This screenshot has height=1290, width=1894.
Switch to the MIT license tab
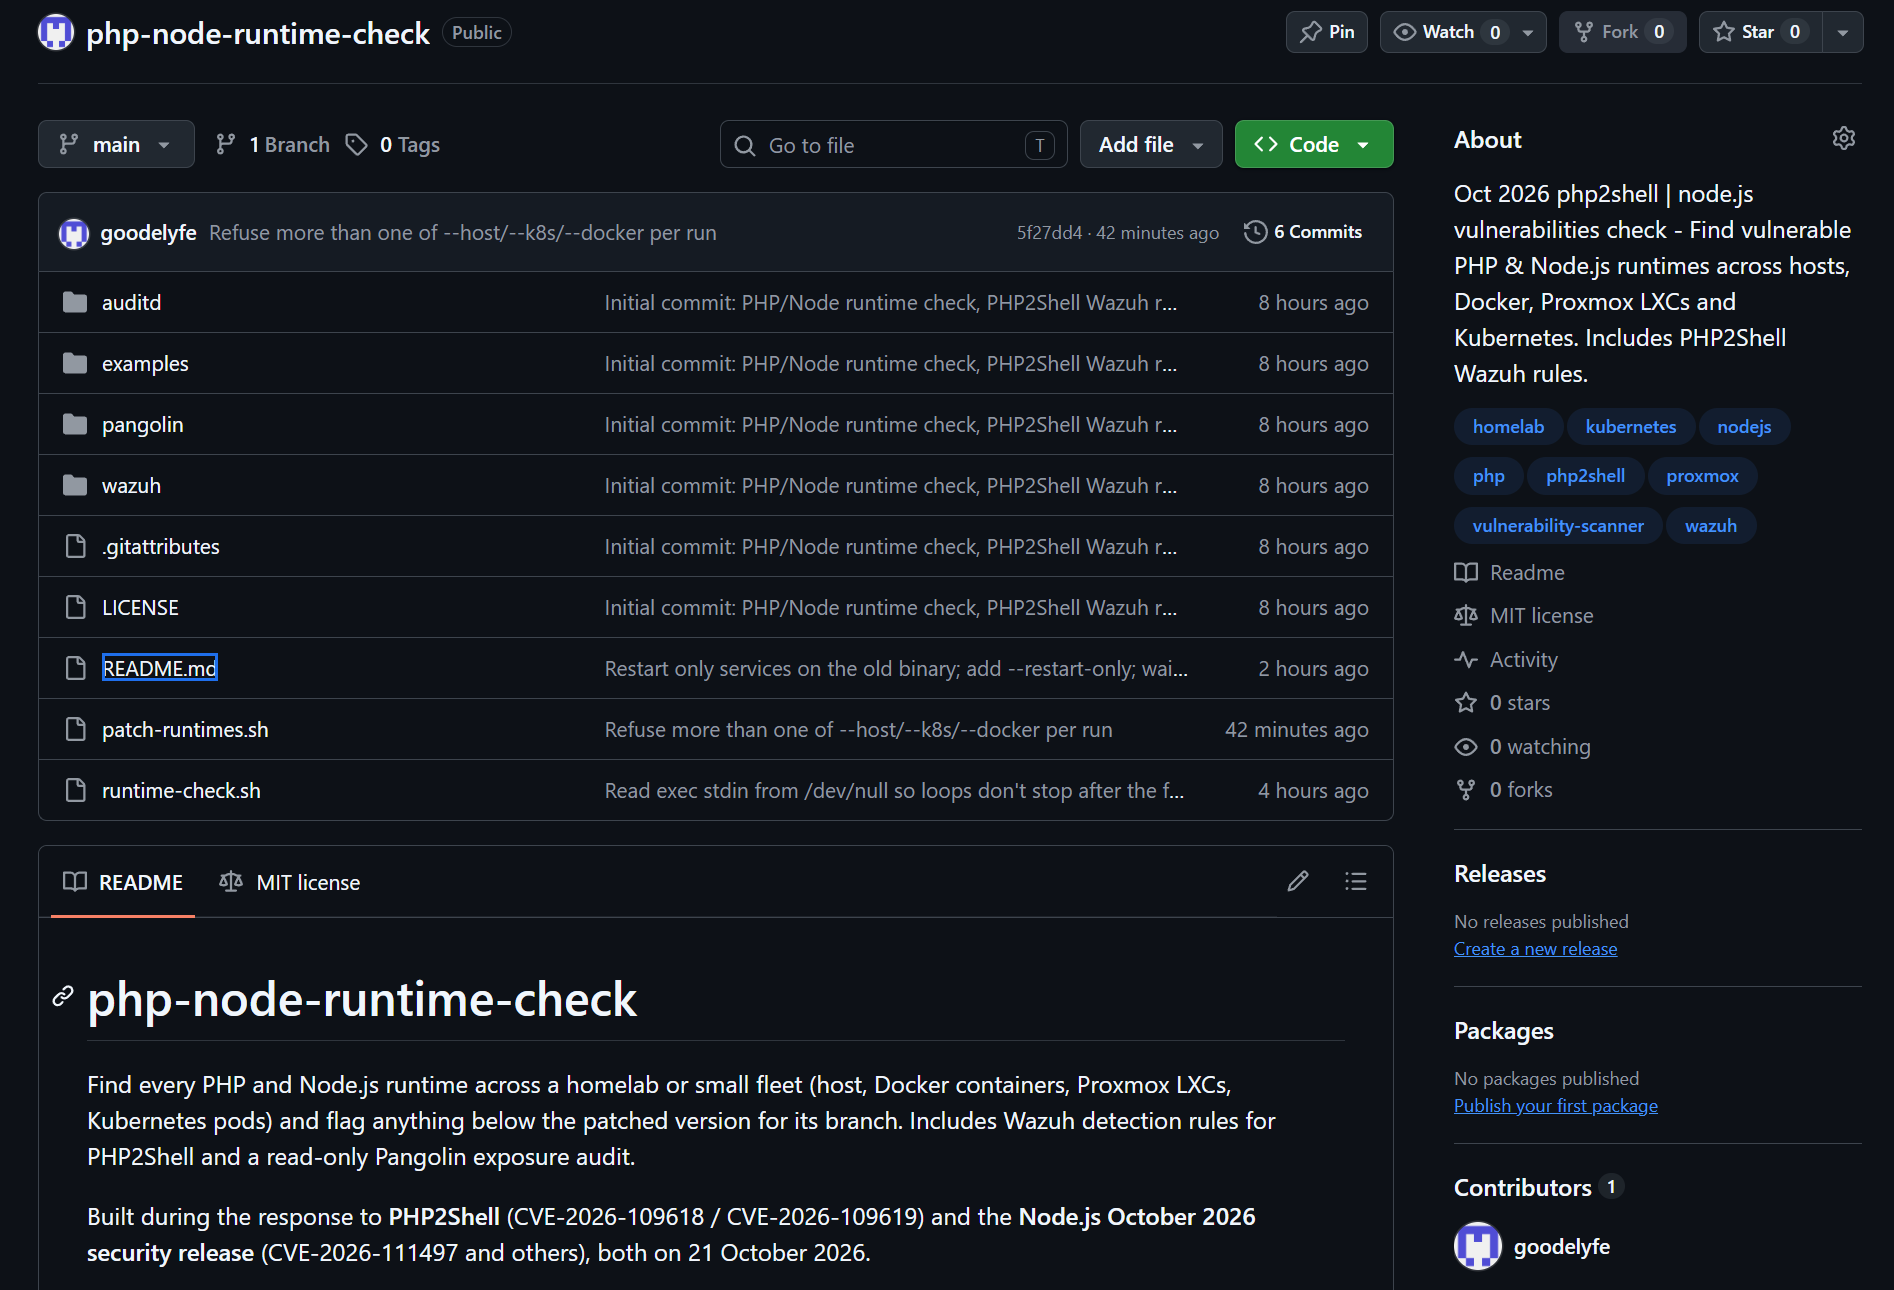pos(290,882)
